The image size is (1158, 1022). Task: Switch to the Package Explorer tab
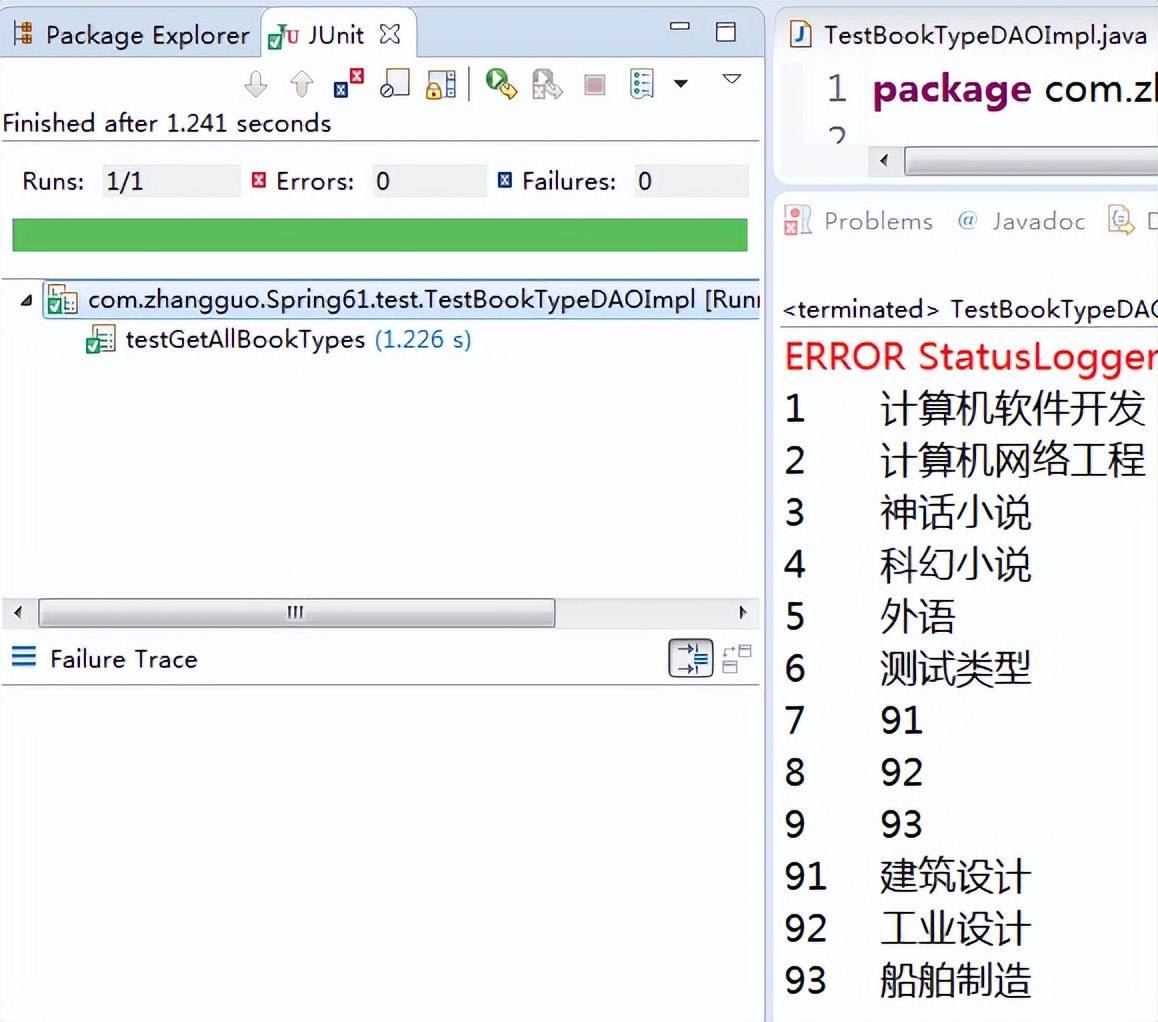coord(132,35)
